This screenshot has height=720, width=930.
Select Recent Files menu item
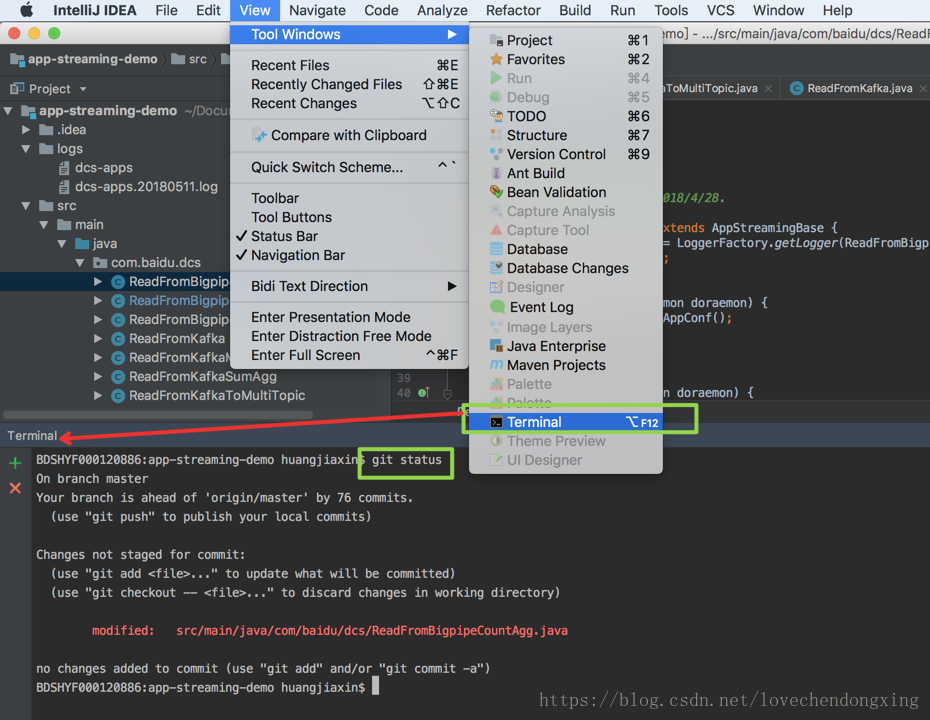tap(349, 65)
